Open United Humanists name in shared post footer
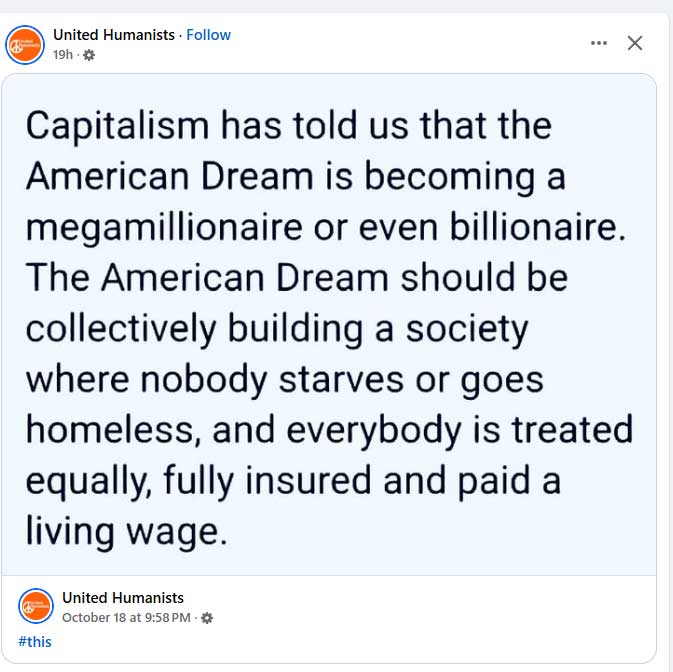Screen dimensions: 673x672 point(123,598)
